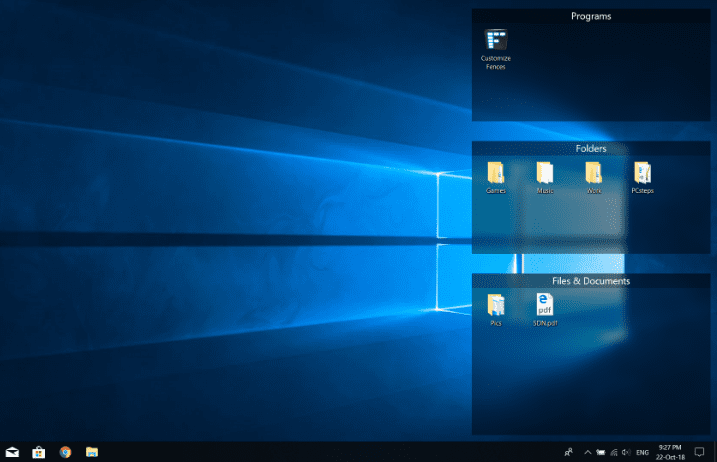
Task: Click the ENG language indicator
Action: click(x=643, y=452)
